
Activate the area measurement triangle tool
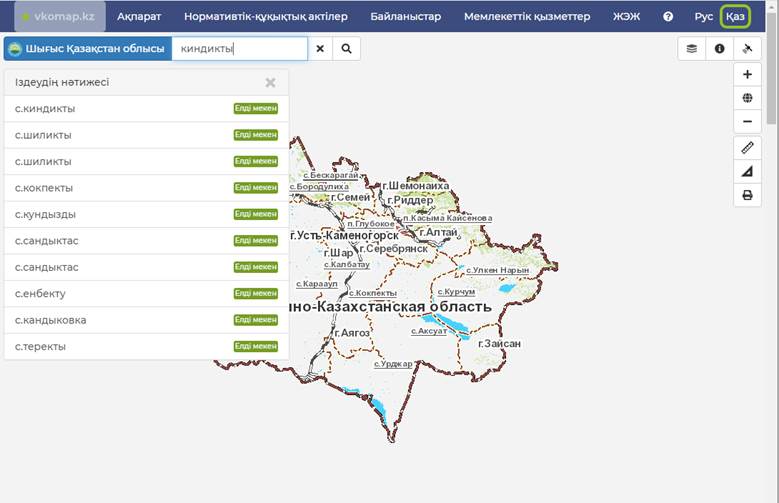tap(747, 172)
